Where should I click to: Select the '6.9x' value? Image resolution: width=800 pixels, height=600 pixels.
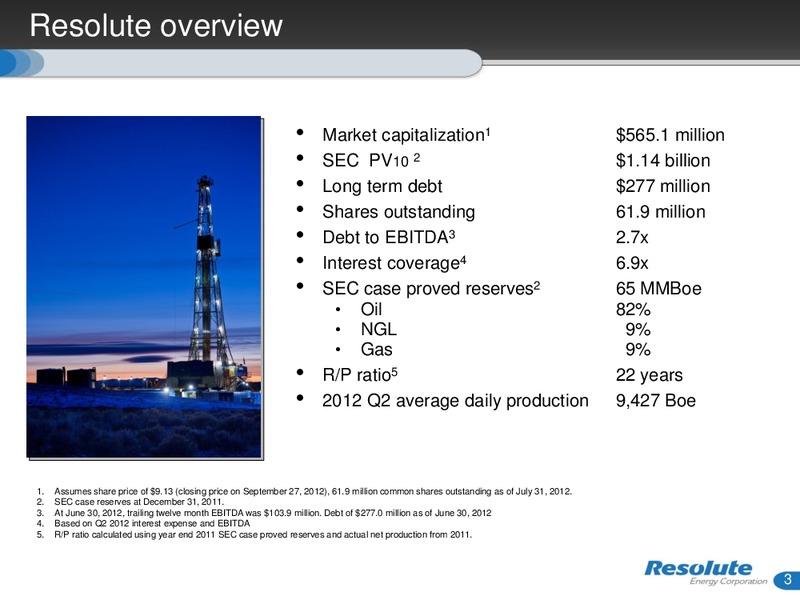[x=632, y=263]
